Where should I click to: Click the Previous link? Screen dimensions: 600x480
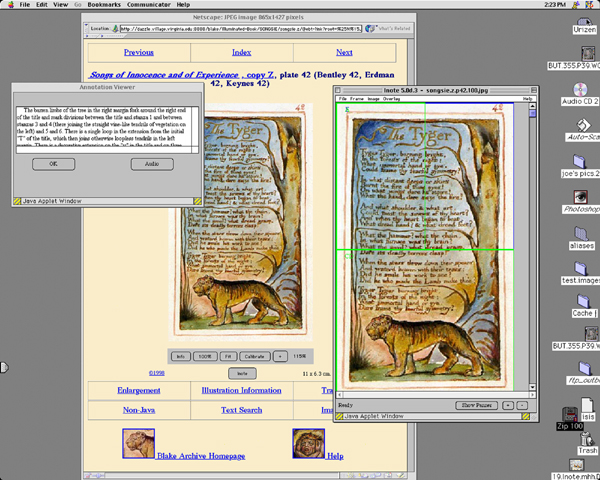139,52
